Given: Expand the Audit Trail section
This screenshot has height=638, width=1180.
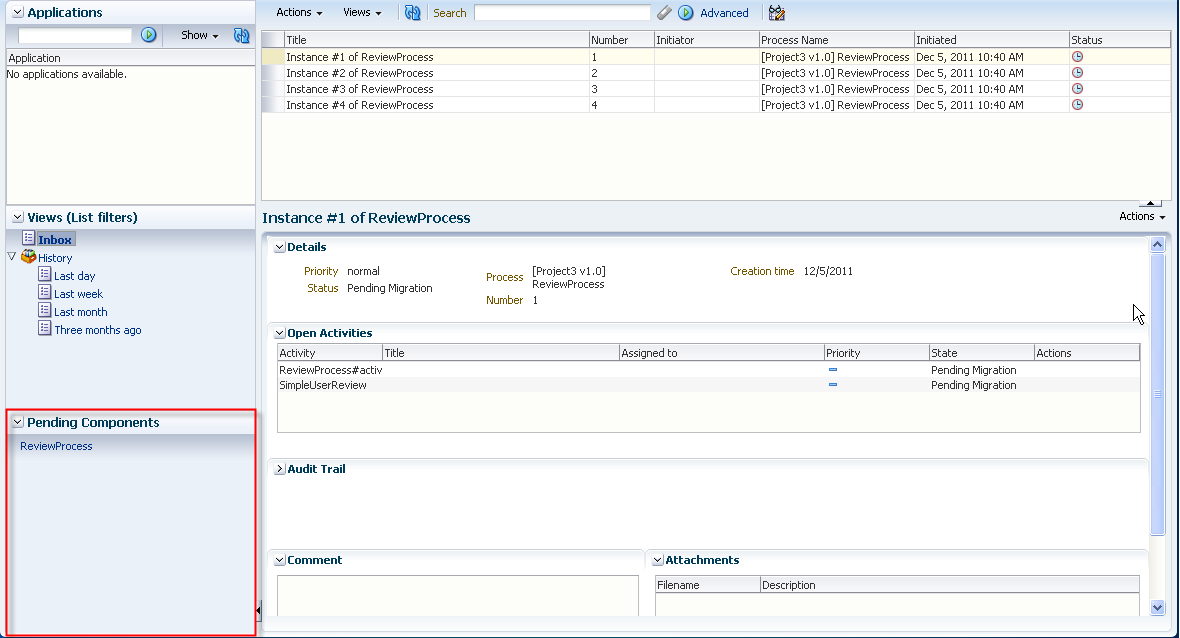Looking at the screenshot, I should pos(279,469).
